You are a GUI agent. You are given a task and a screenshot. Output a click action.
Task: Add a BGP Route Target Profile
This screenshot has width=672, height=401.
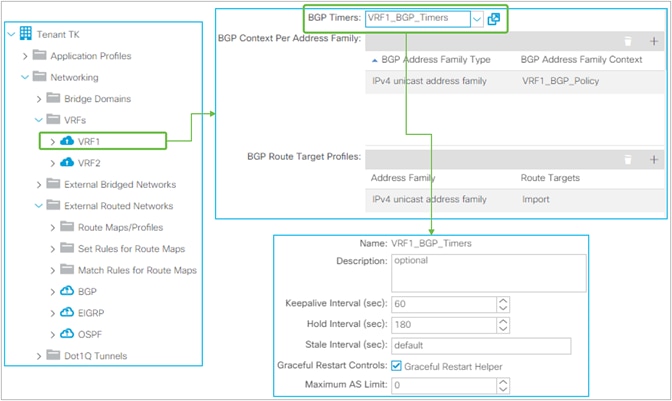pos(654,160)
